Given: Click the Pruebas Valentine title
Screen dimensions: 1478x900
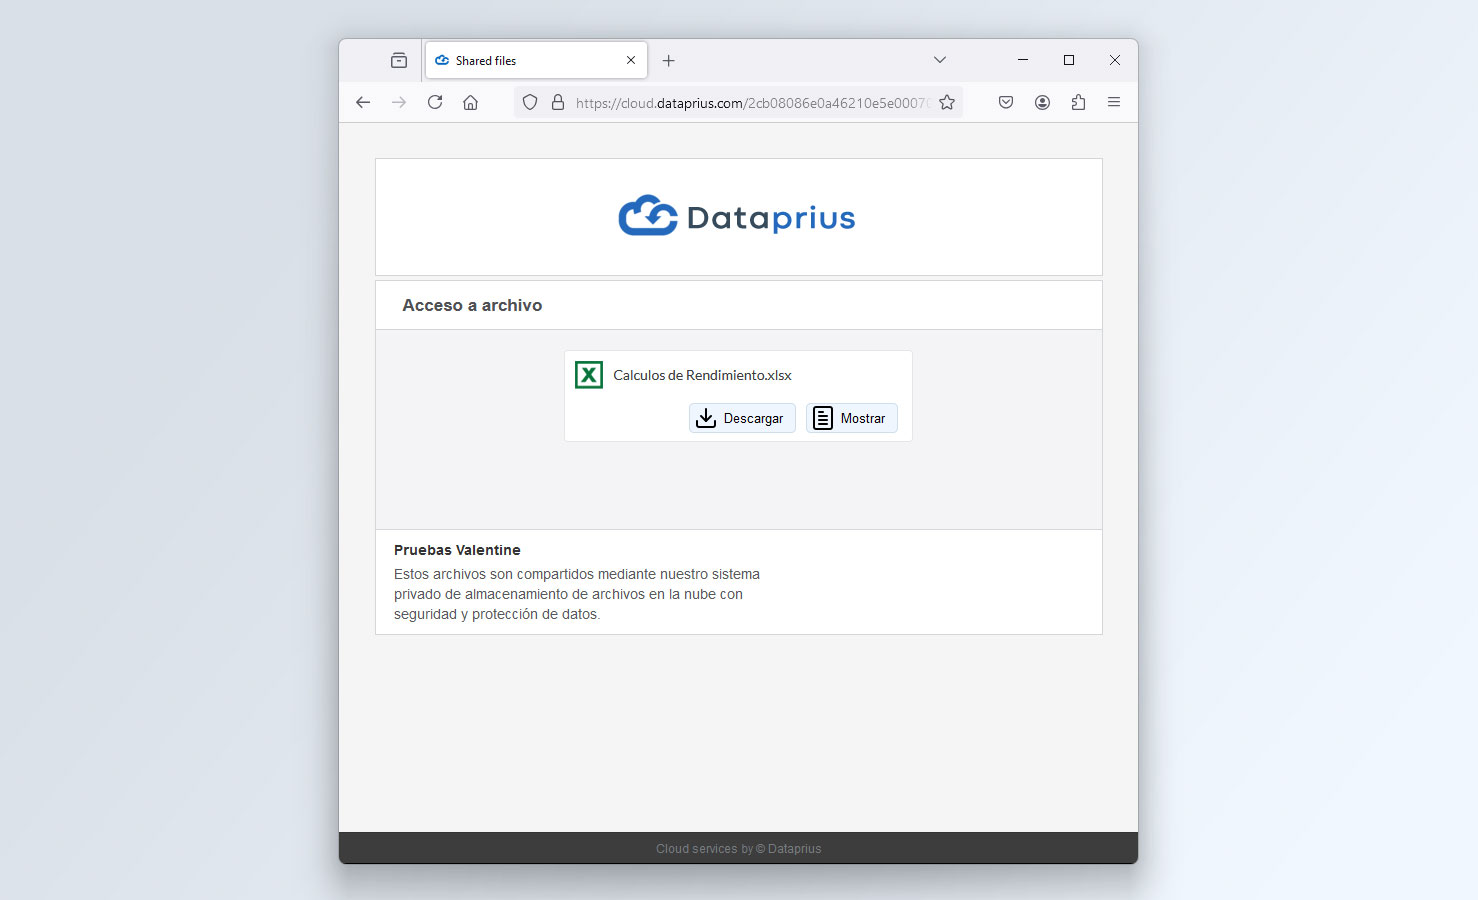Looking at the screenshot, I should [457, 550].
